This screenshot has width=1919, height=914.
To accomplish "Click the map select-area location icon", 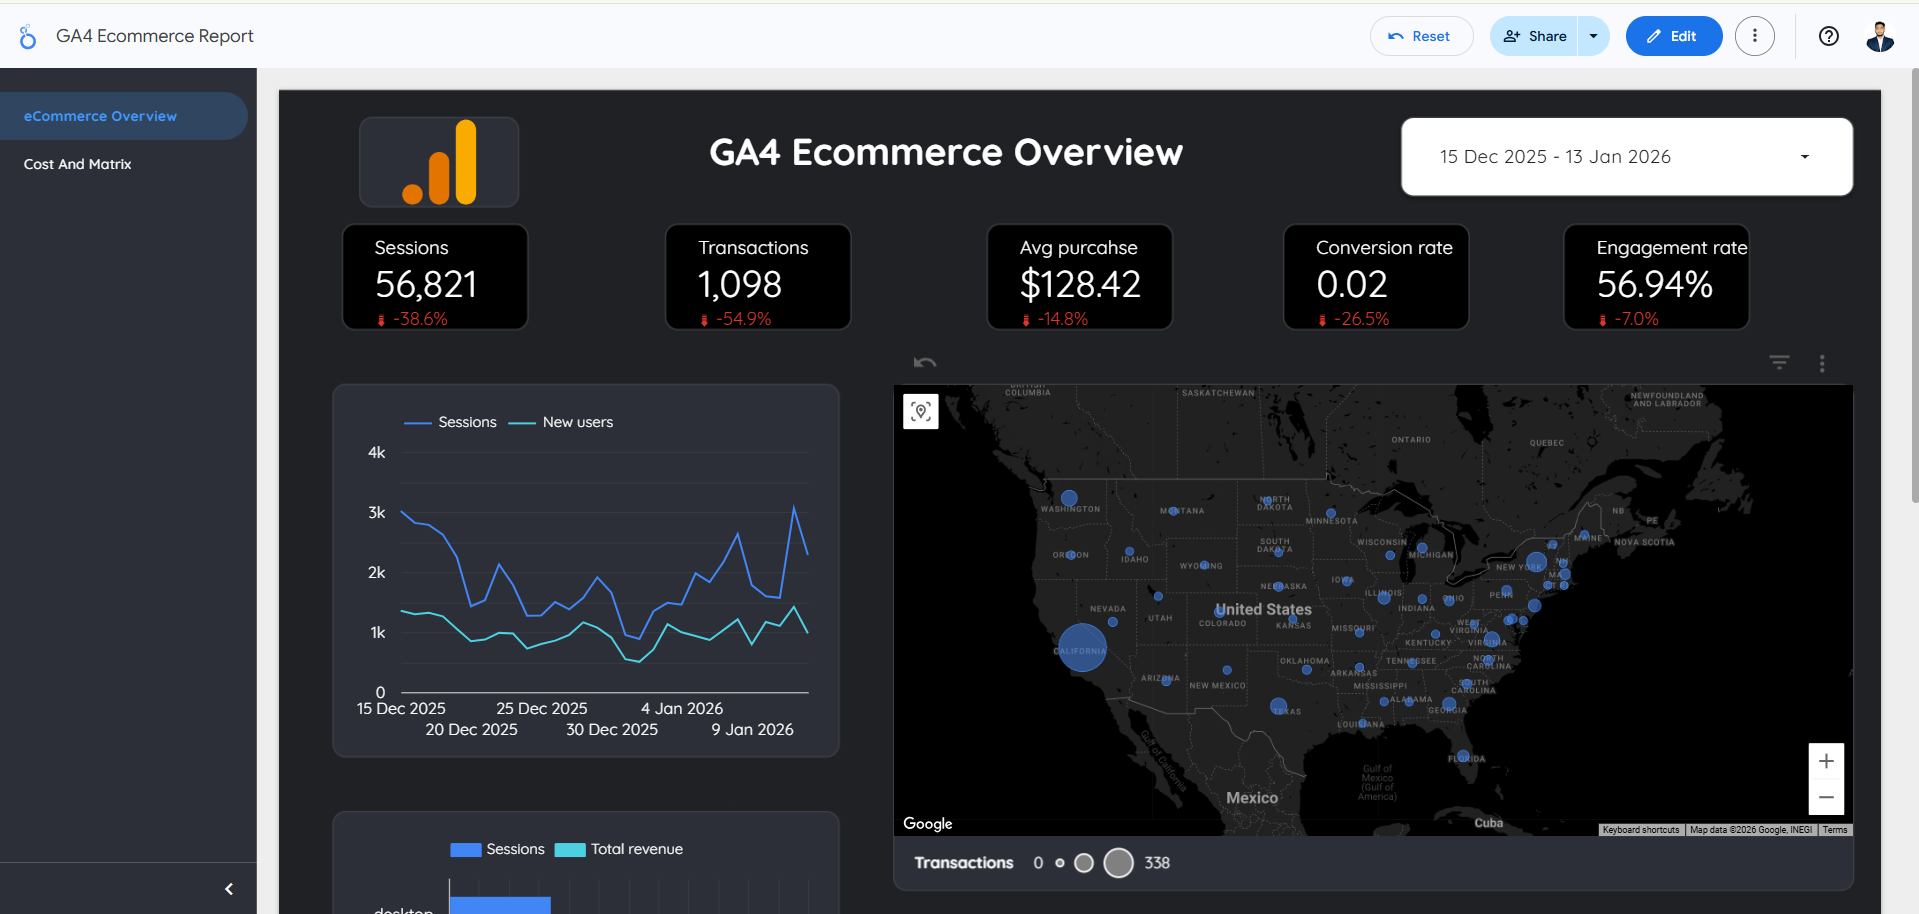I will (x=921, y=412).
